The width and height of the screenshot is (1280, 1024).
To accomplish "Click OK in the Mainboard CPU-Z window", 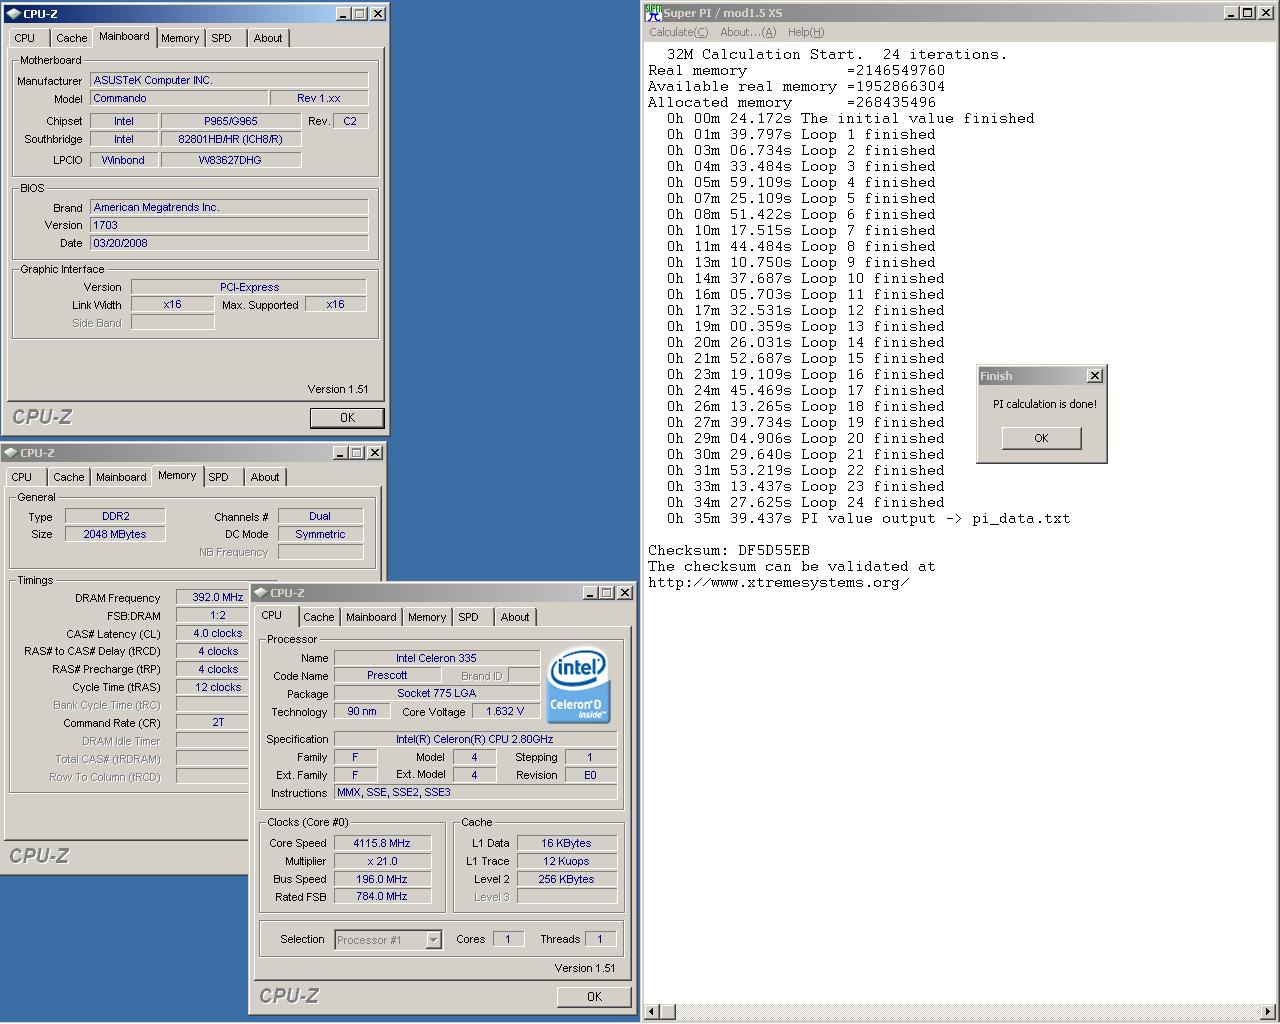I will tap(347, 418).
